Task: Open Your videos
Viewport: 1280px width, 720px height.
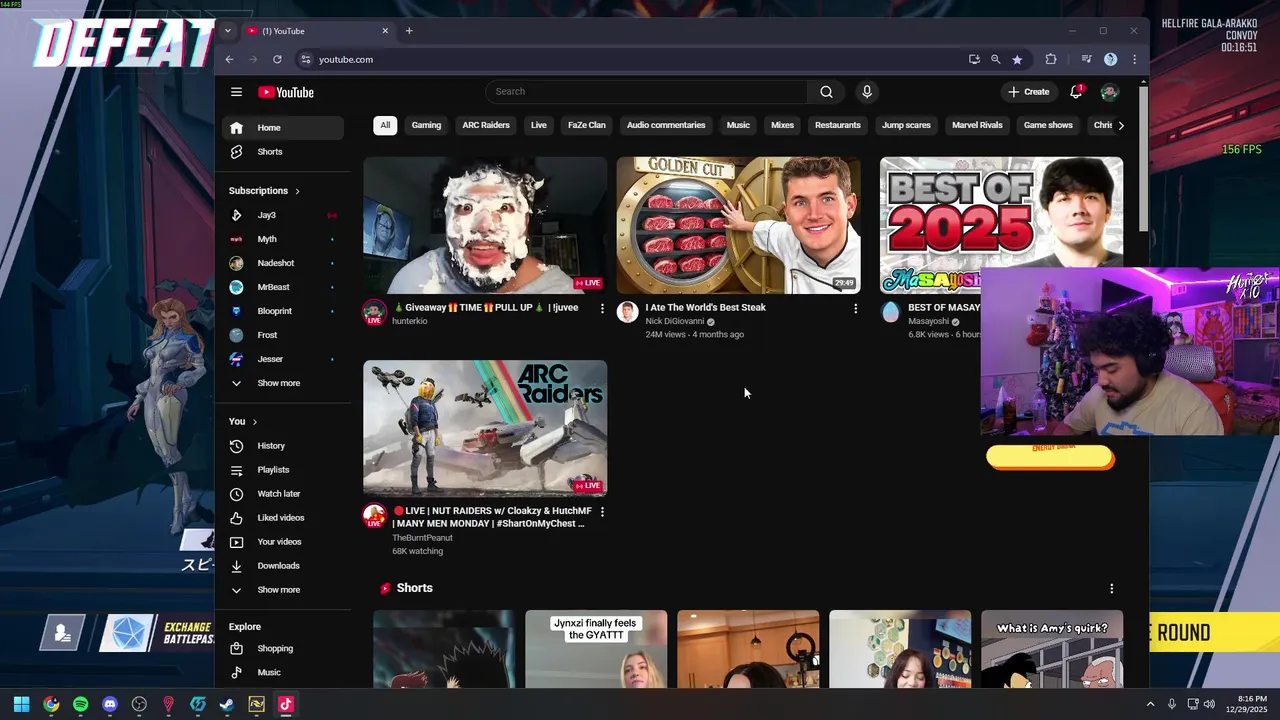Action: pos(283,542)
